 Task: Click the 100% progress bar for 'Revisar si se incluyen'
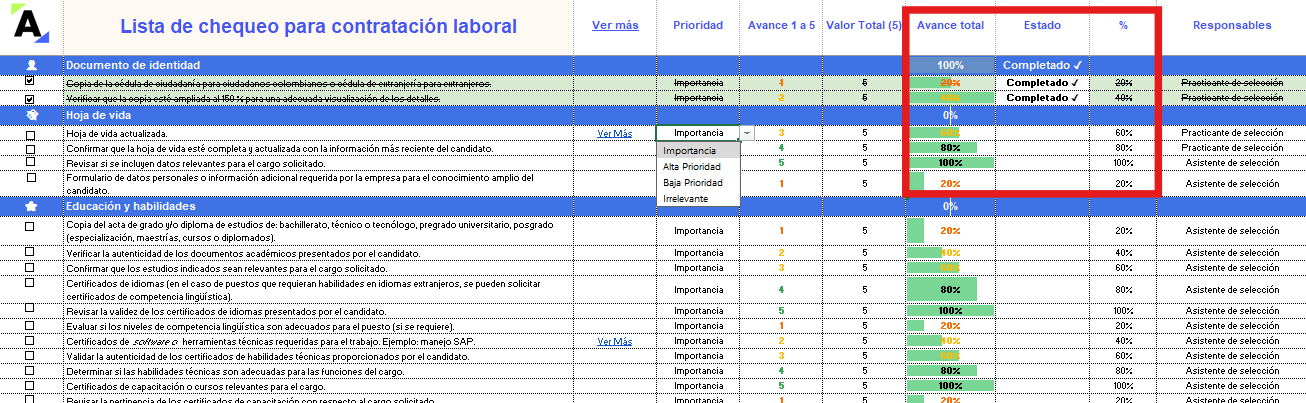[950, 162]
